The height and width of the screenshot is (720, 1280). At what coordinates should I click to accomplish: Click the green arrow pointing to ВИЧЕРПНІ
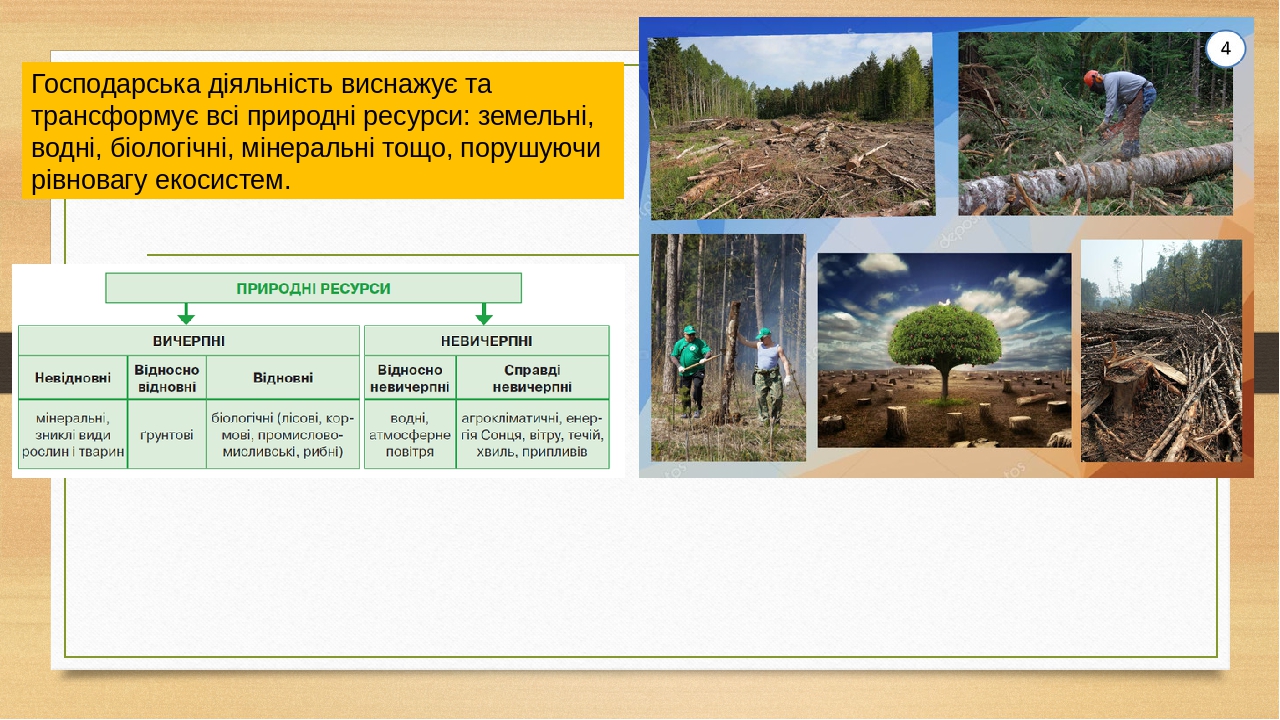click(x=186, y=314)
